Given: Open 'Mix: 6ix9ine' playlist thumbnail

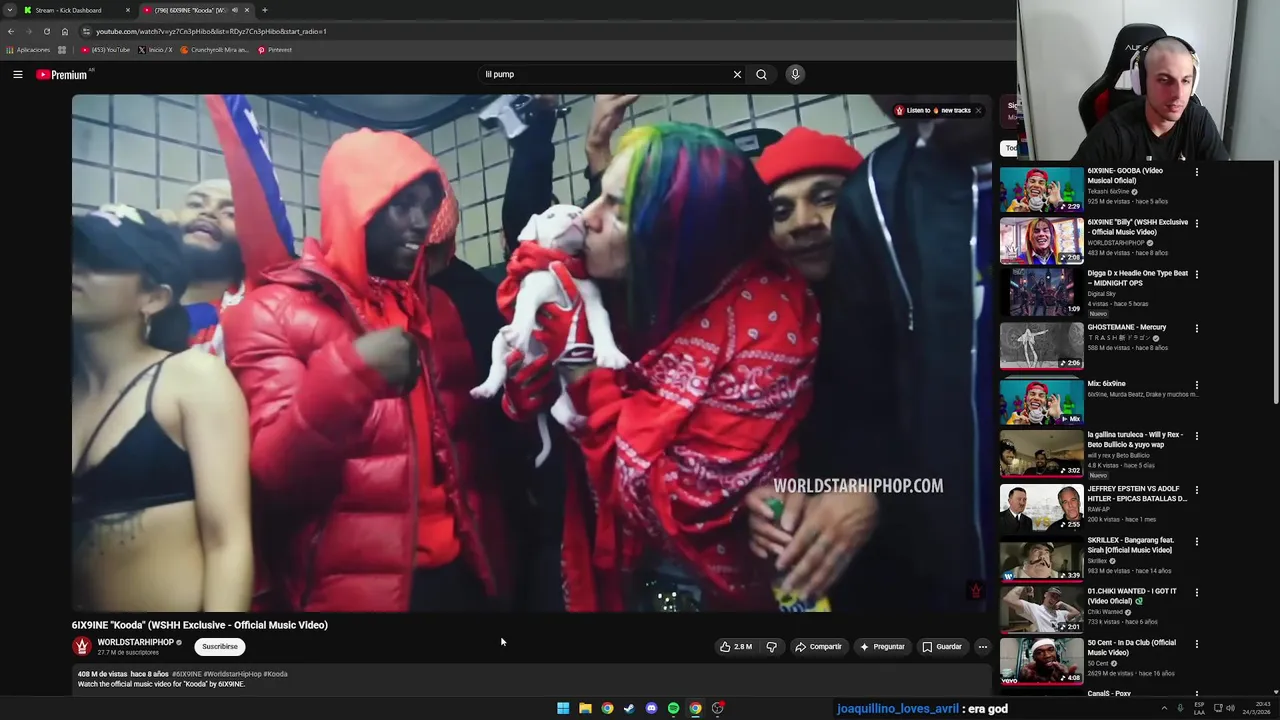Looking at the screenshot, I should coord(1041,401).
